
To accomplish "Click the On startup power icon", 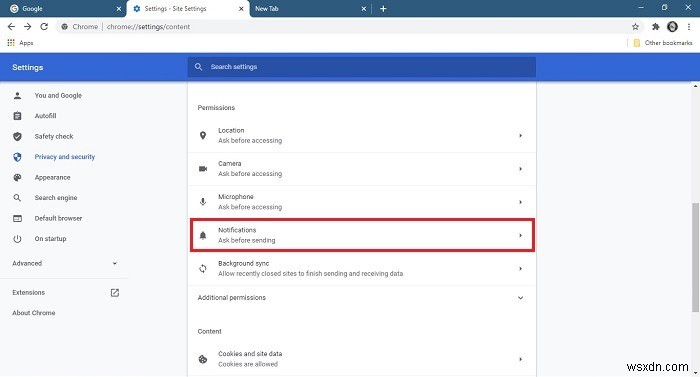I will pos(17,239).
